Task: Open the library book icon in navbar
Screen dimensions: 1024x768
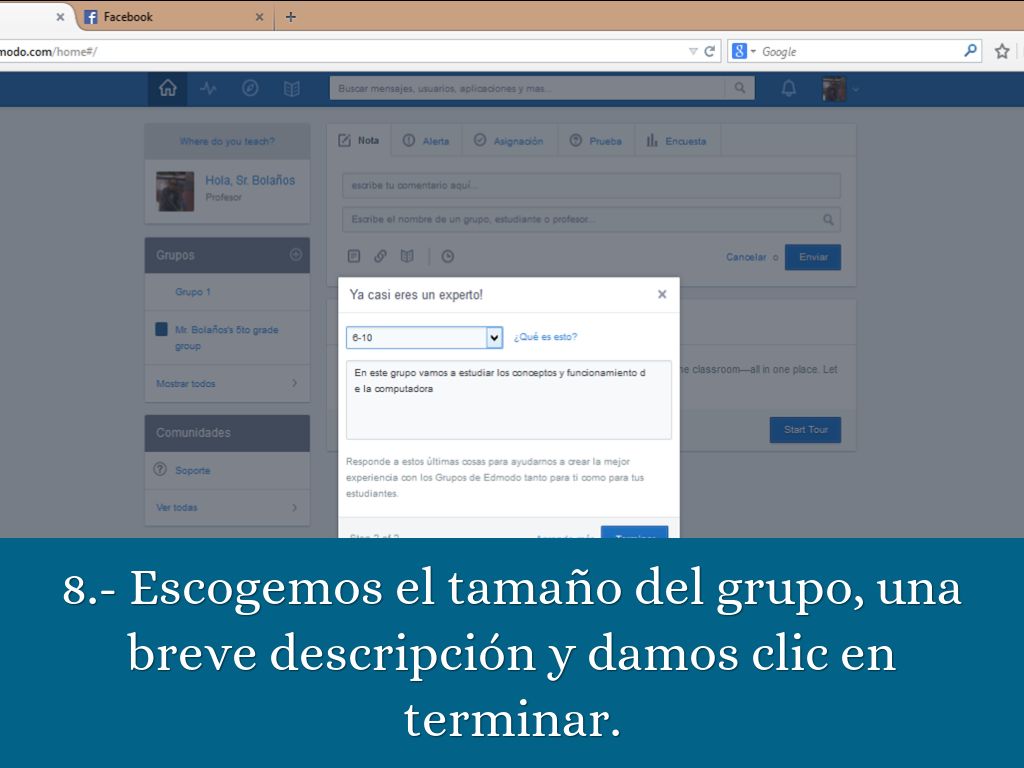Action: (x=291, y=89)
